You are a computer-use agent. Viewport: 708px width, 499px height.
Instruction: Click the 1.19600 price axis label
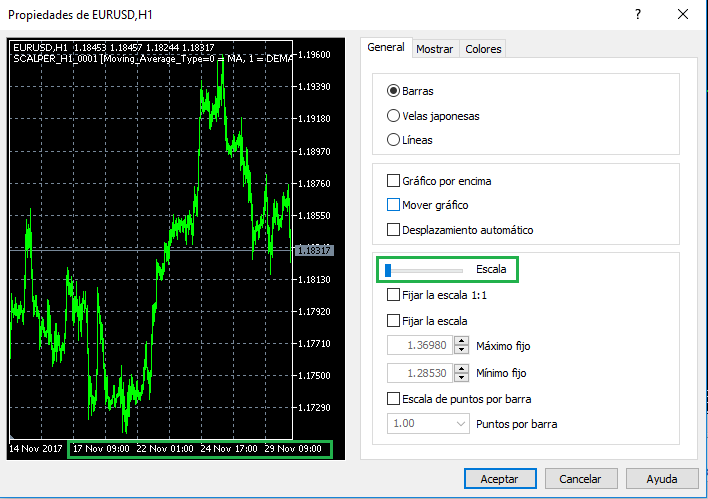pyautogui.click(x=315, y=55)
